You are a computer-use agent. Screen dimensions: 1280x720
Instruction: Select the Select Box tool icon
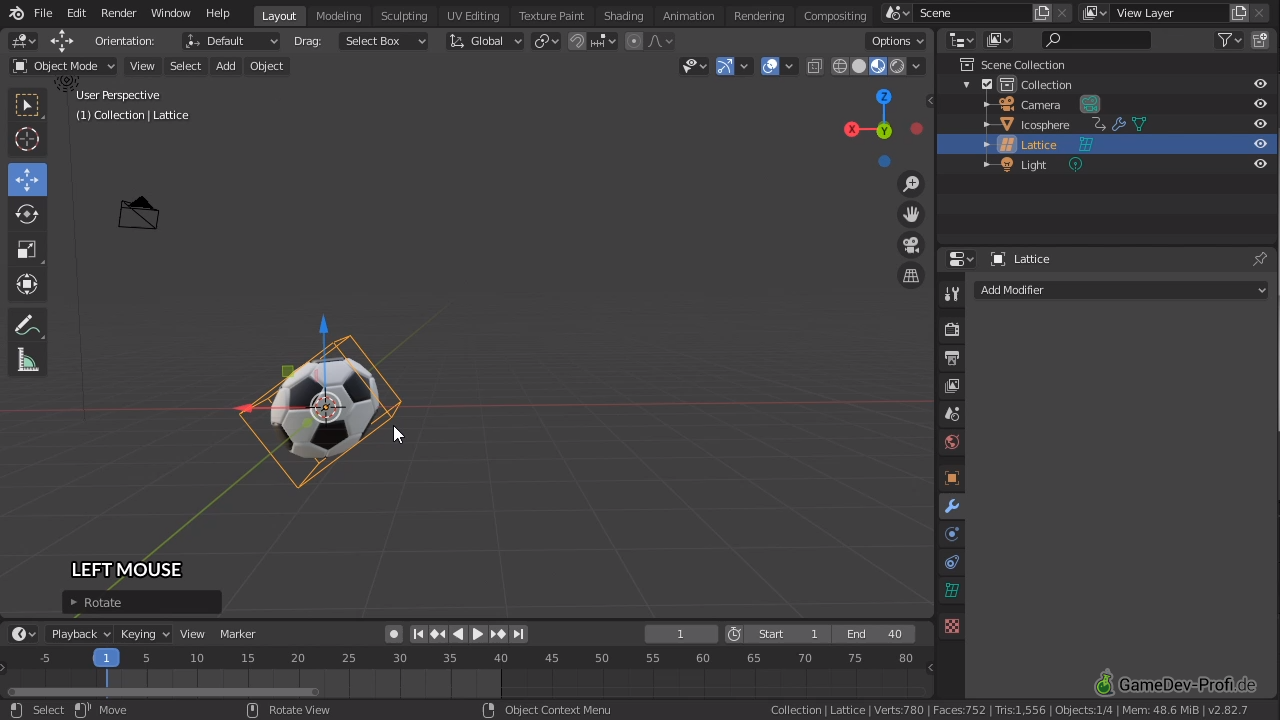(27, 105)
